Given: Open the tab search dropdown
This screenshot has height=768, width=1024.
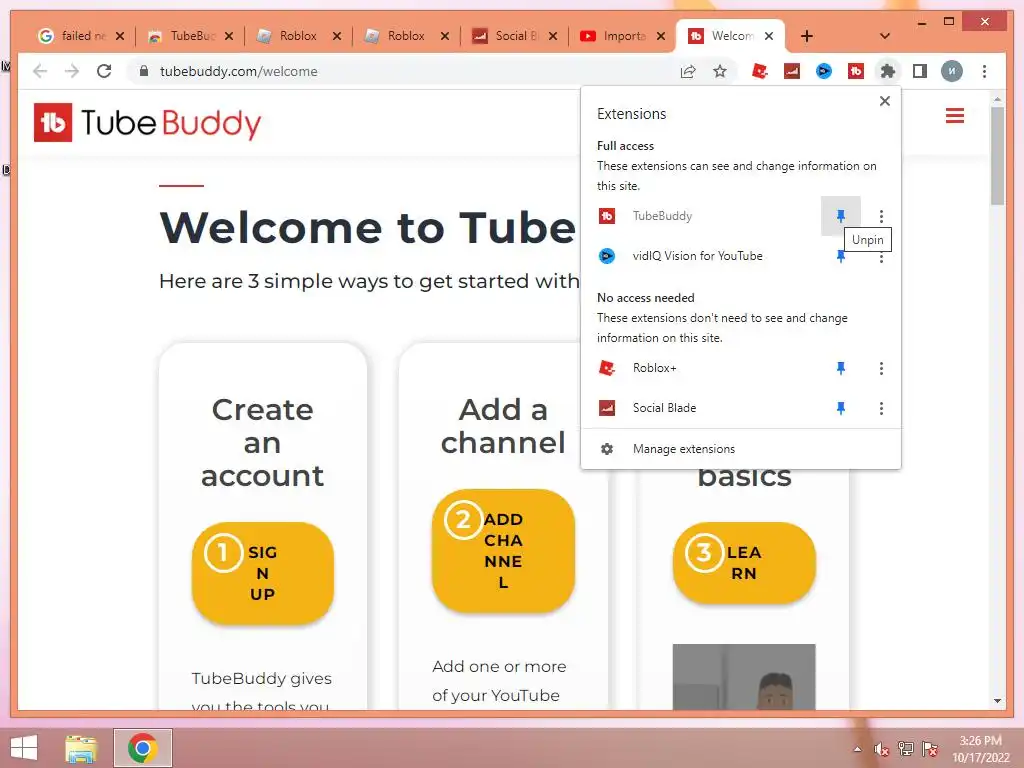Looking at the screenshot, I should 884,36.
